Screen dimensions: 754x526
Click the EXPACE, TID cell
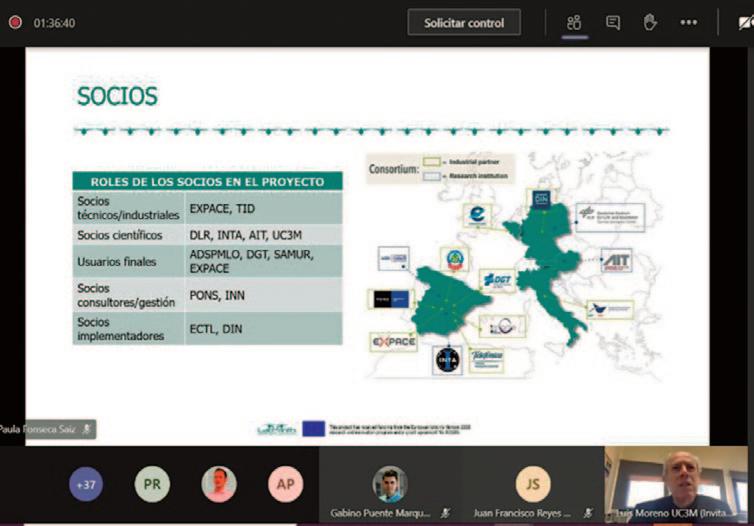[x=264, y=208]
